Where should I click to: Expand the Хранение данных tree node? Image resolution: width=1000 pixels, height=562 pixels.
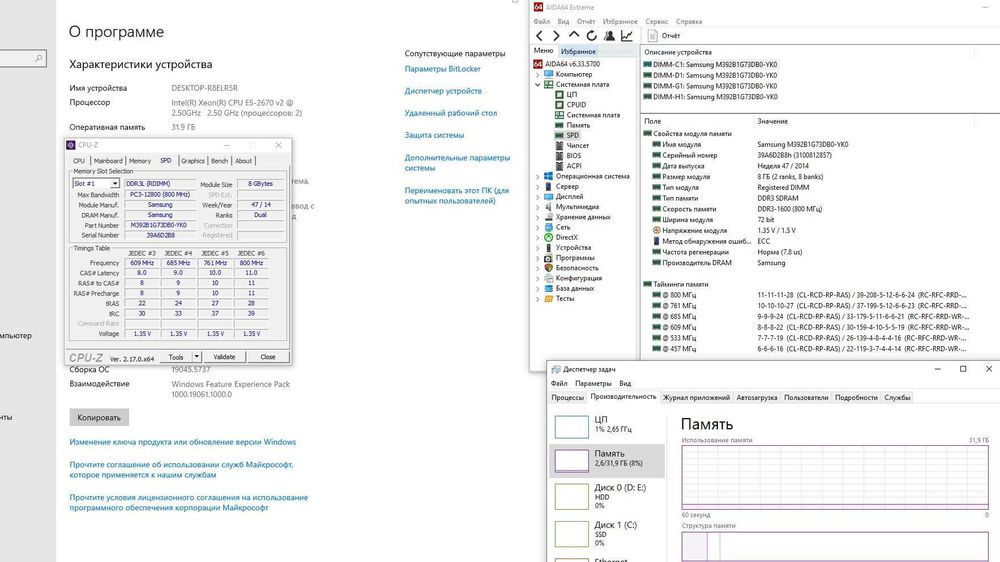pos(538,218)
